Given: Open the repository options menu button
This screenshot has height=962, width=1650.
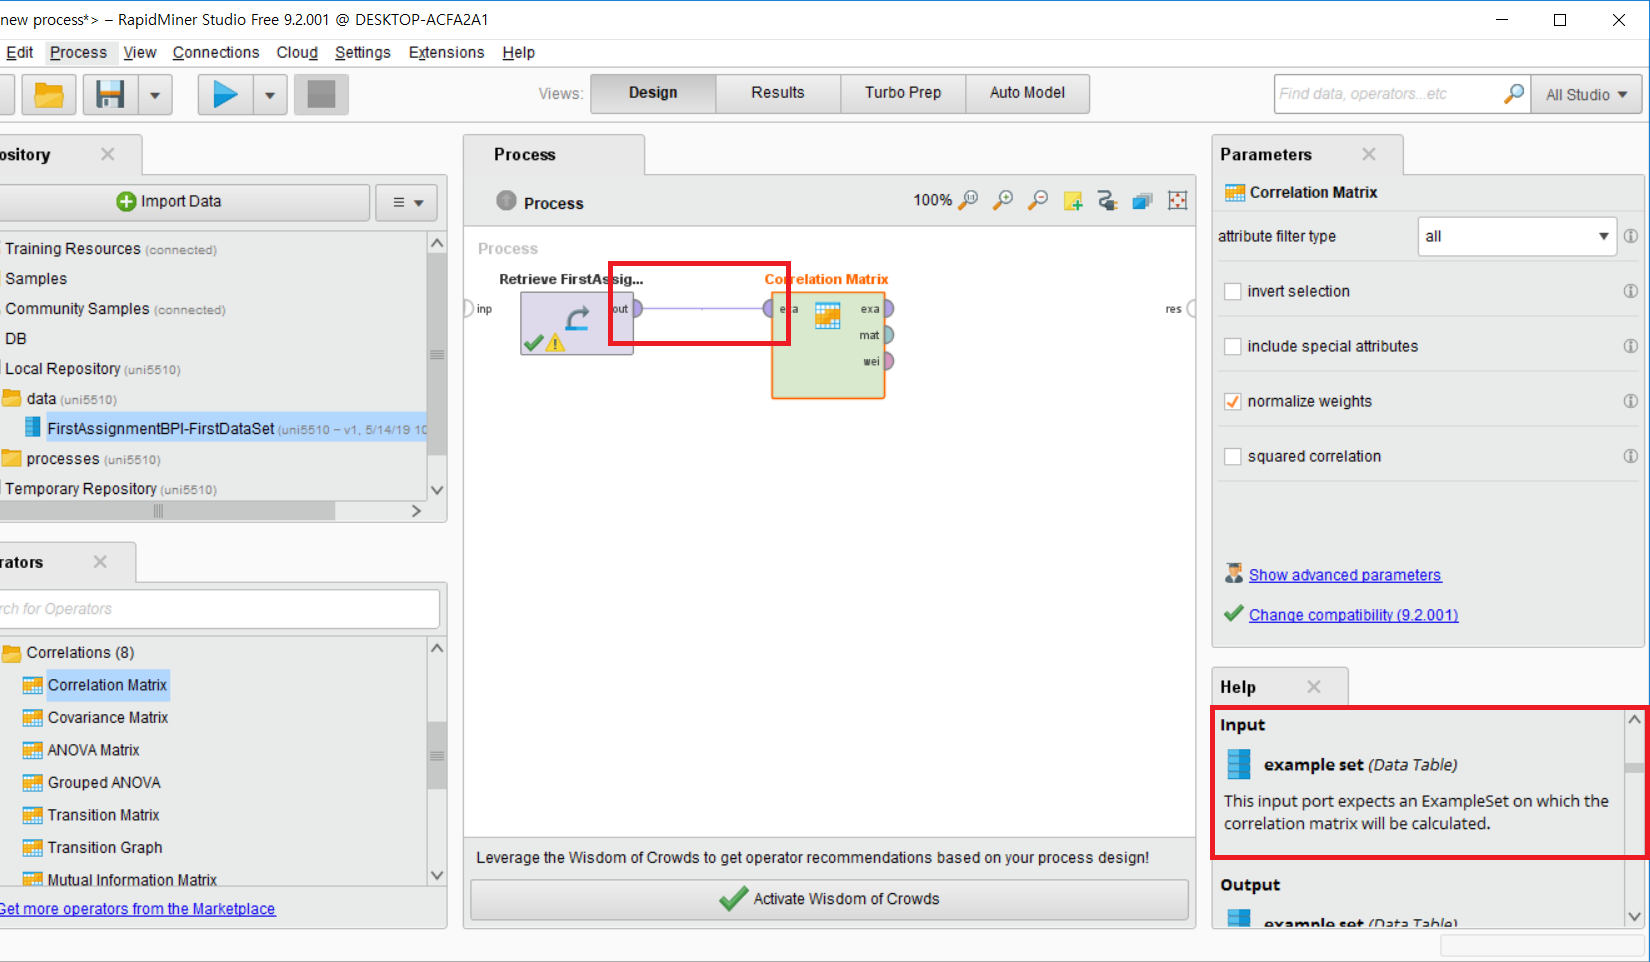Looking at the screenshot, I should 407,202.
